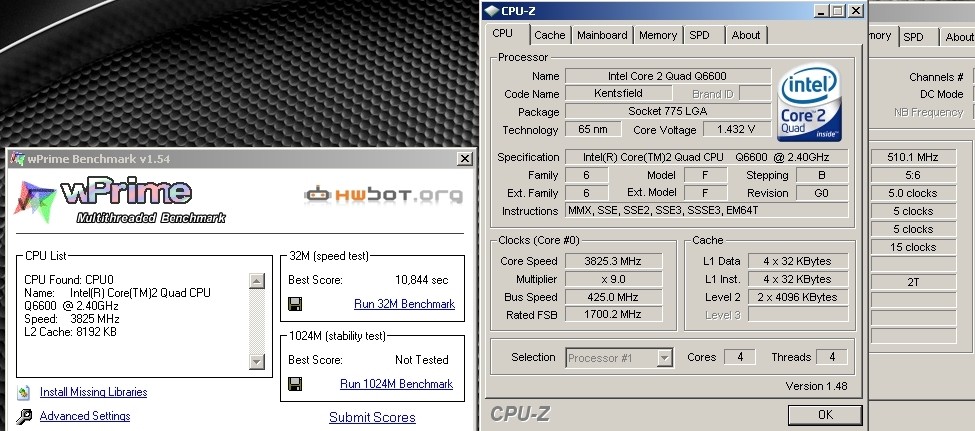975x431 pixels.
Task: Click the L1 Inst. cache value
Action: tap(797, 279)
